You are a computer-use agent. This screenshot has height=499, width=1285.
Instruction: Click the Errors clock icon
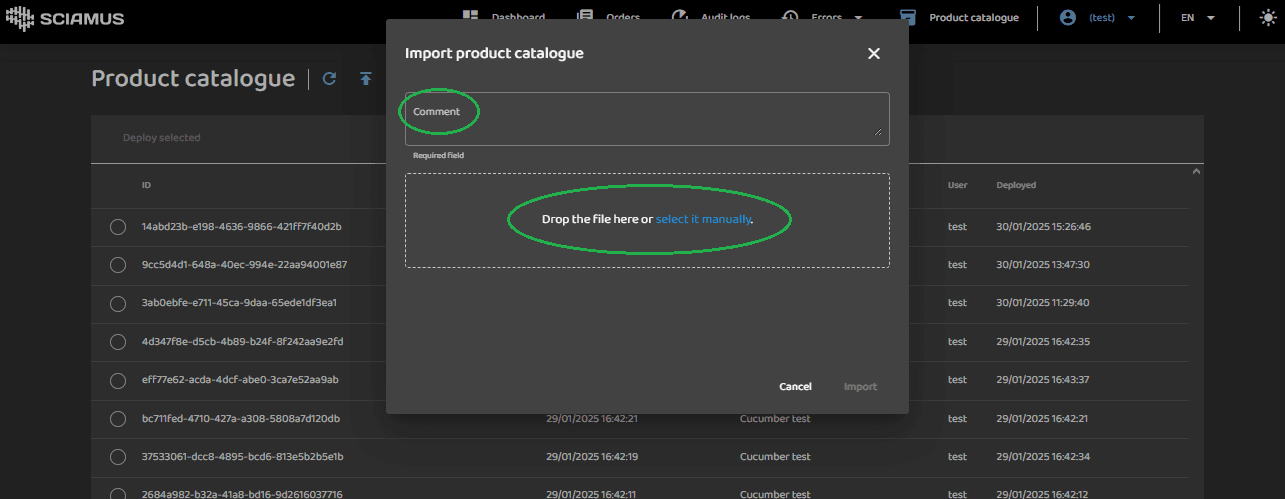coord(790,17)
